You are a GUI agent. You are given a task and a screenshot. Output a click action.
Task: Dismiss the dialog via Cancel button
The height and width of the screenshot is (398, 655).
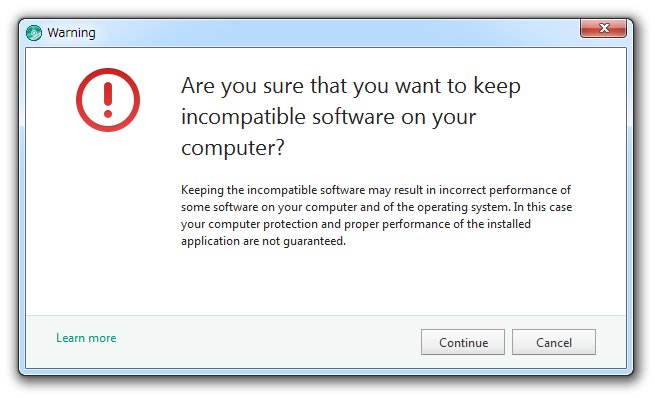pyautogui.click(x=553, y=342)
